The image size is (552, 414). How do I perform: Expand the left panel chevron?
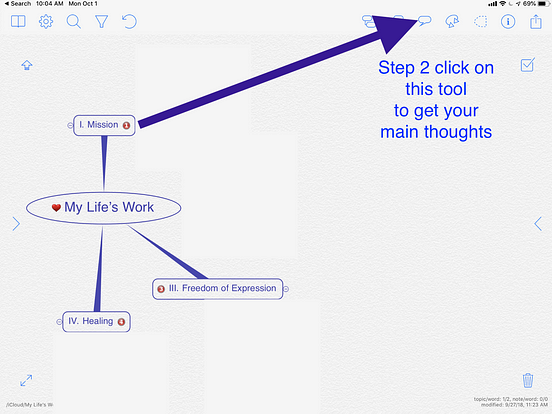click(16, 224)
